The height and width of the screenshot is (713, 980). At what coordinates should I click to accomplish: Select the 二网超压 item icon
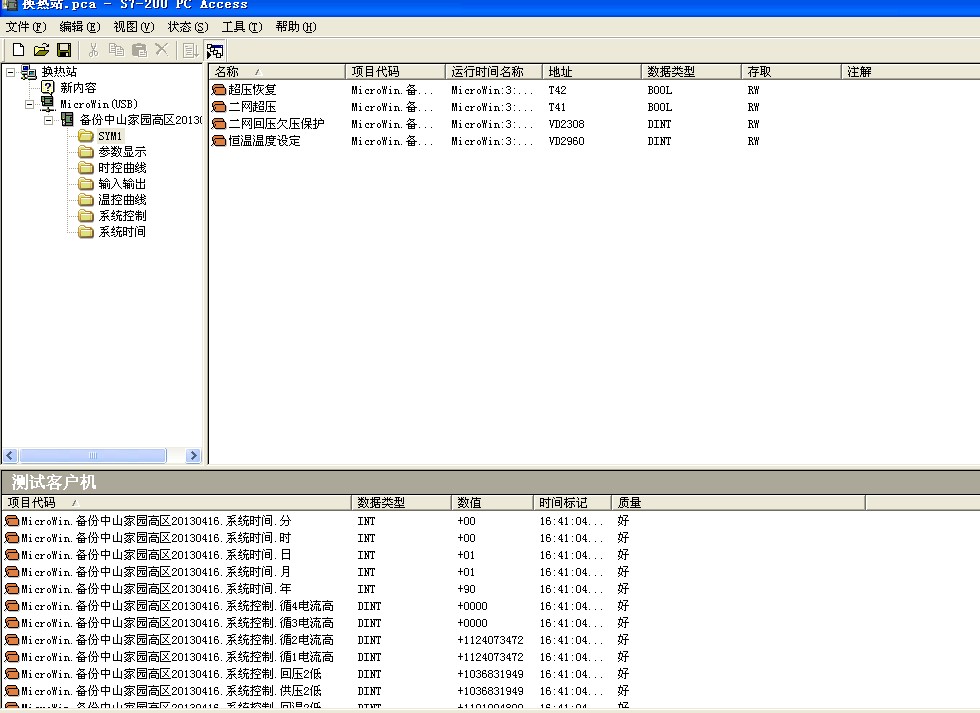tap(219, 107)
